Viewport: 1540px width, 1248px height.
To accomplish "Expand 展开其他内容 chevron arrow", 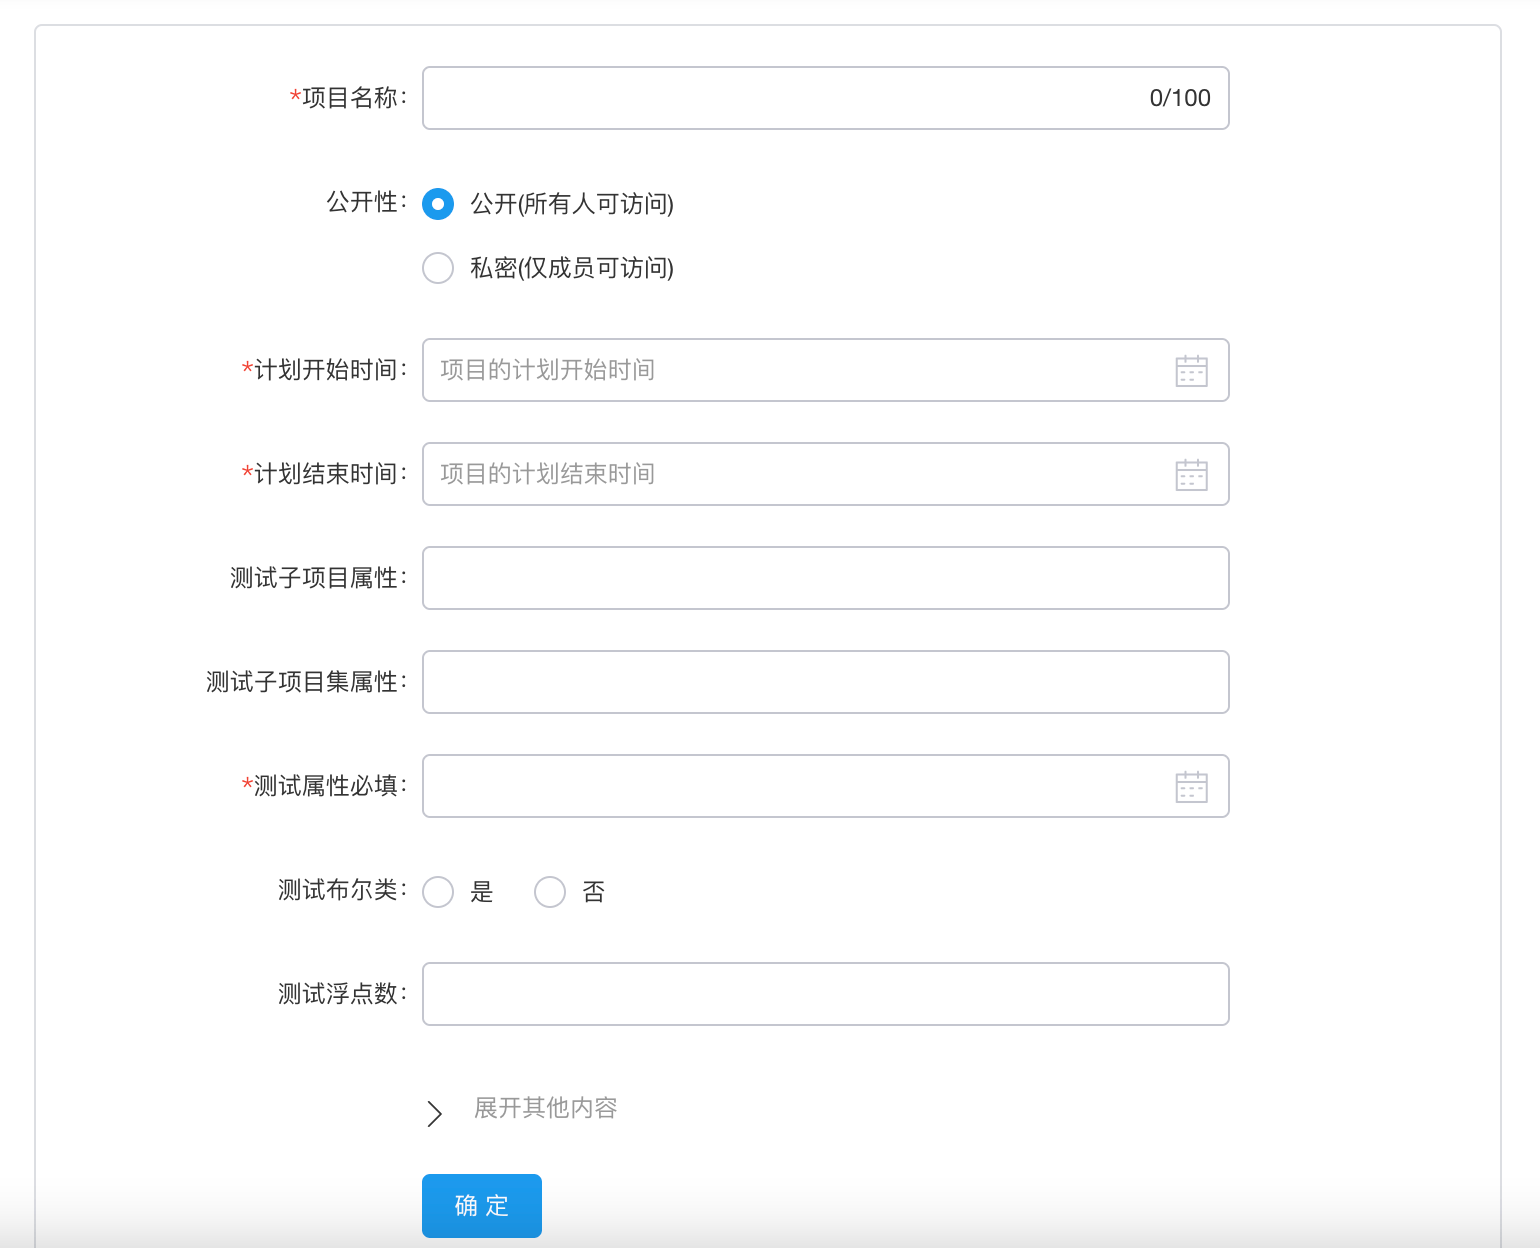I will tap(434, 1113).
